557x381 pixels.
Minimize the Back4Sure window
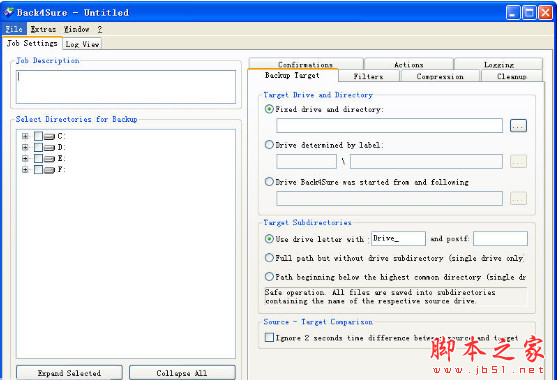pyautogui.click(x=513, y=13)
